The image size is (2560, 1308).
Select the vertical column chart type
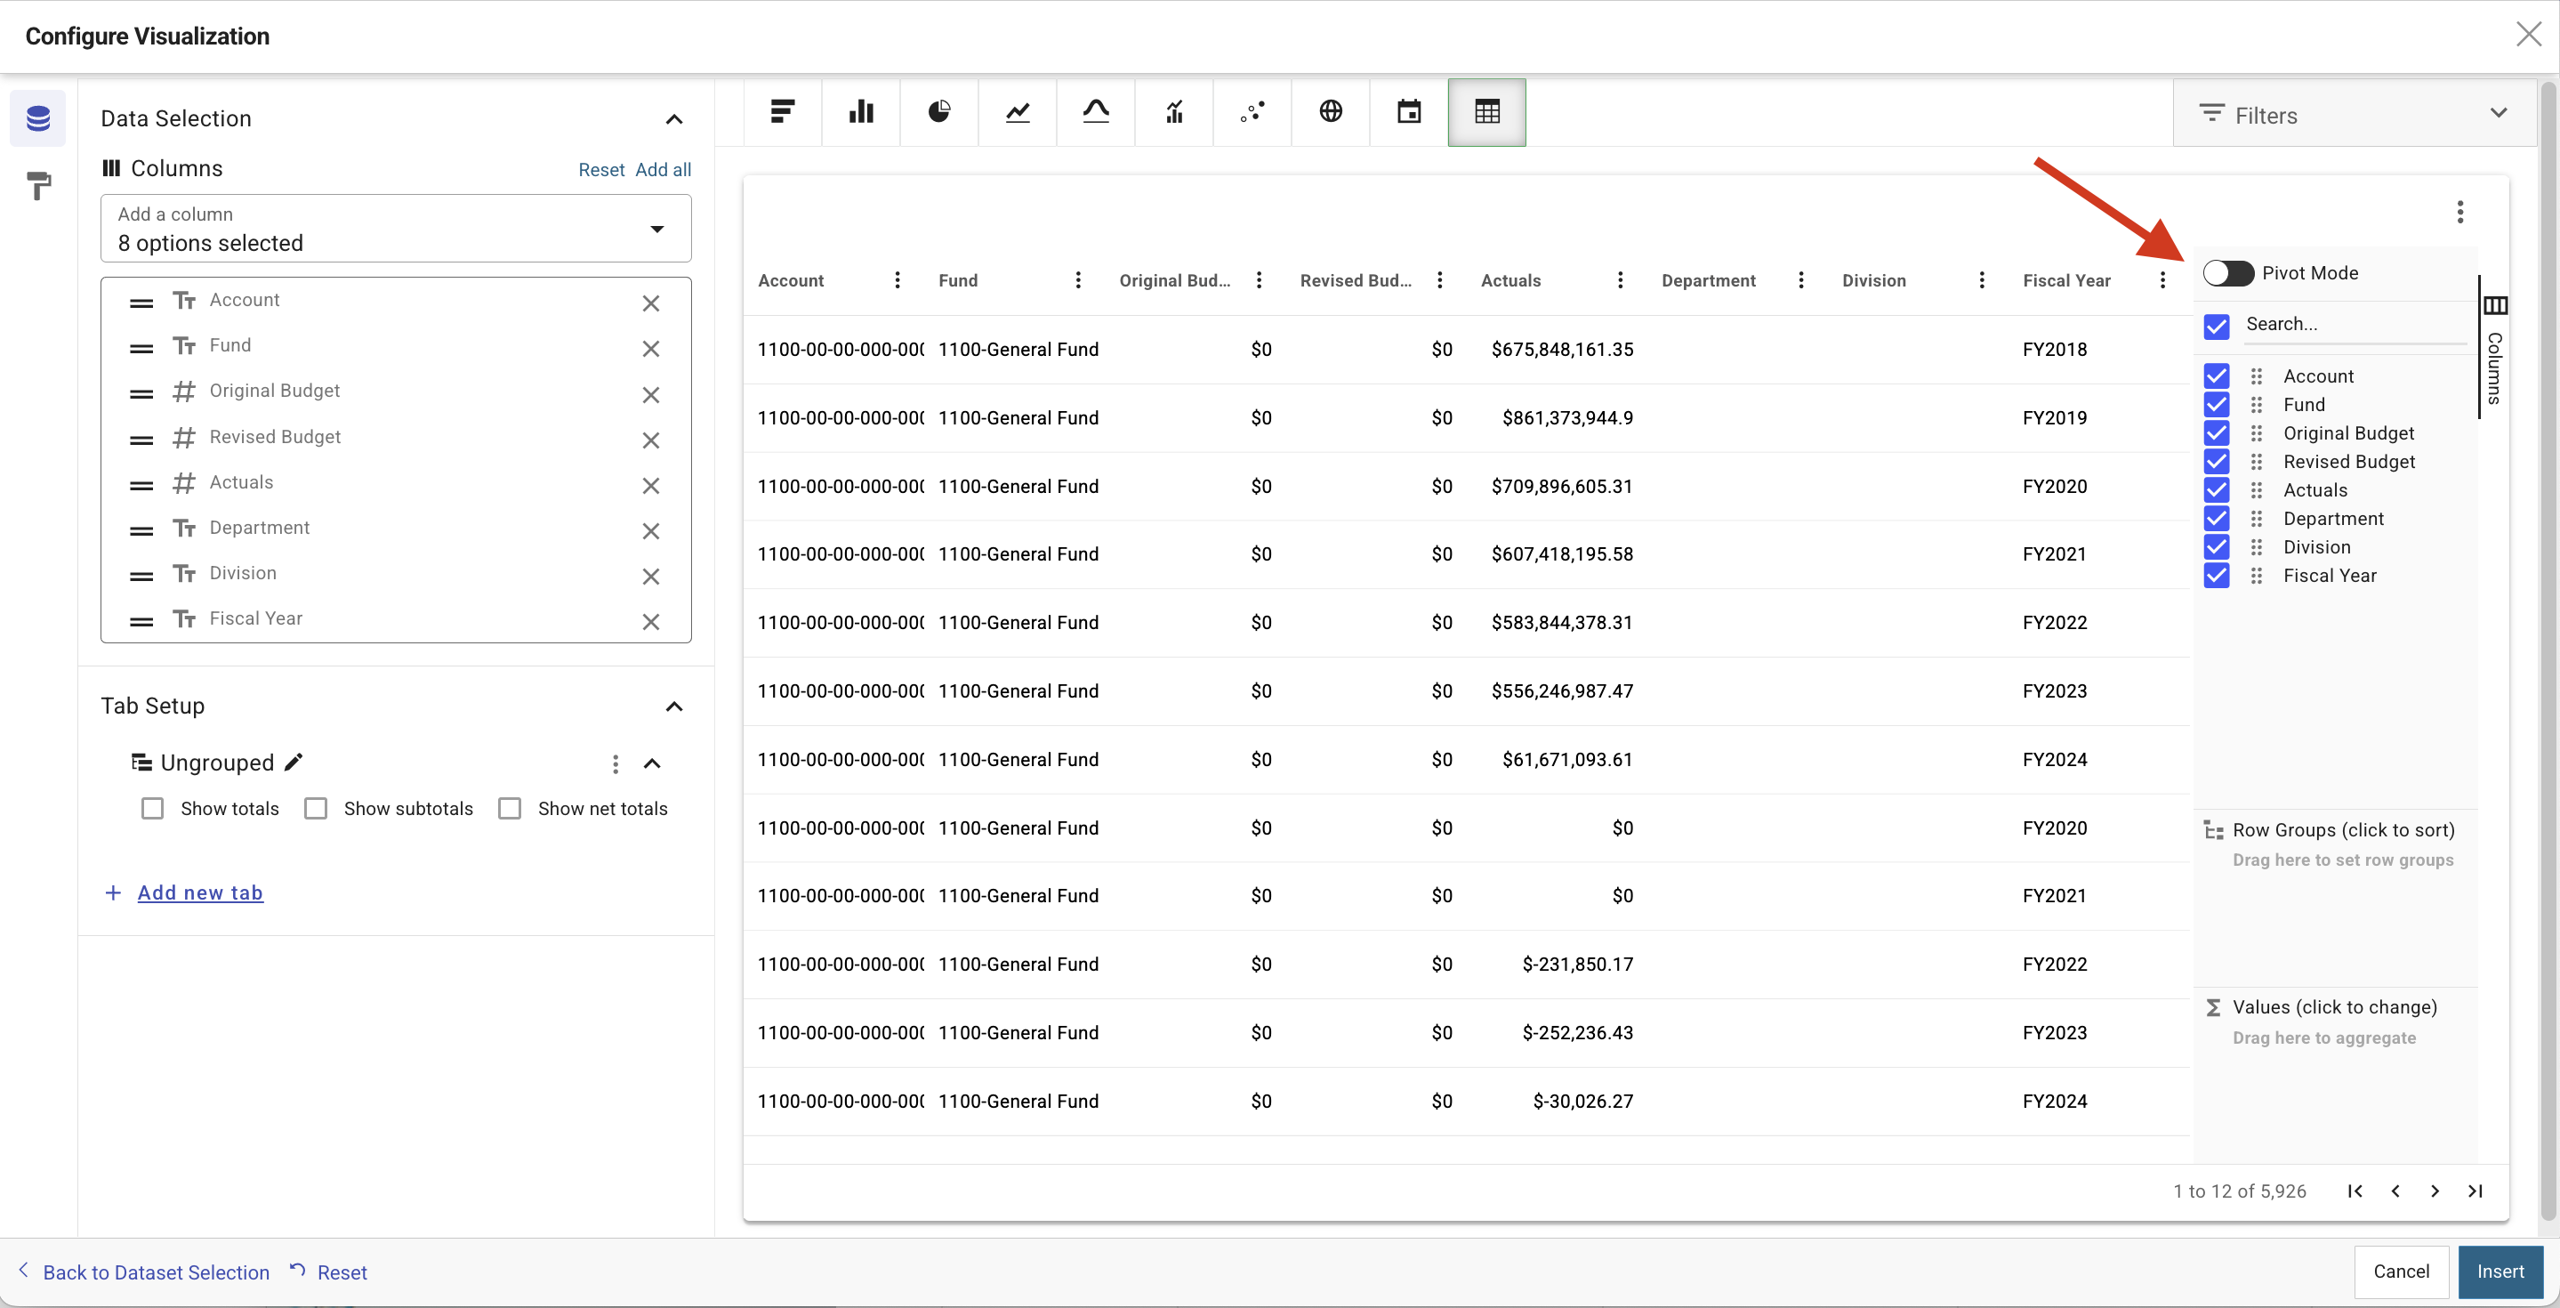pyautogui.click(x=861, y=112)
